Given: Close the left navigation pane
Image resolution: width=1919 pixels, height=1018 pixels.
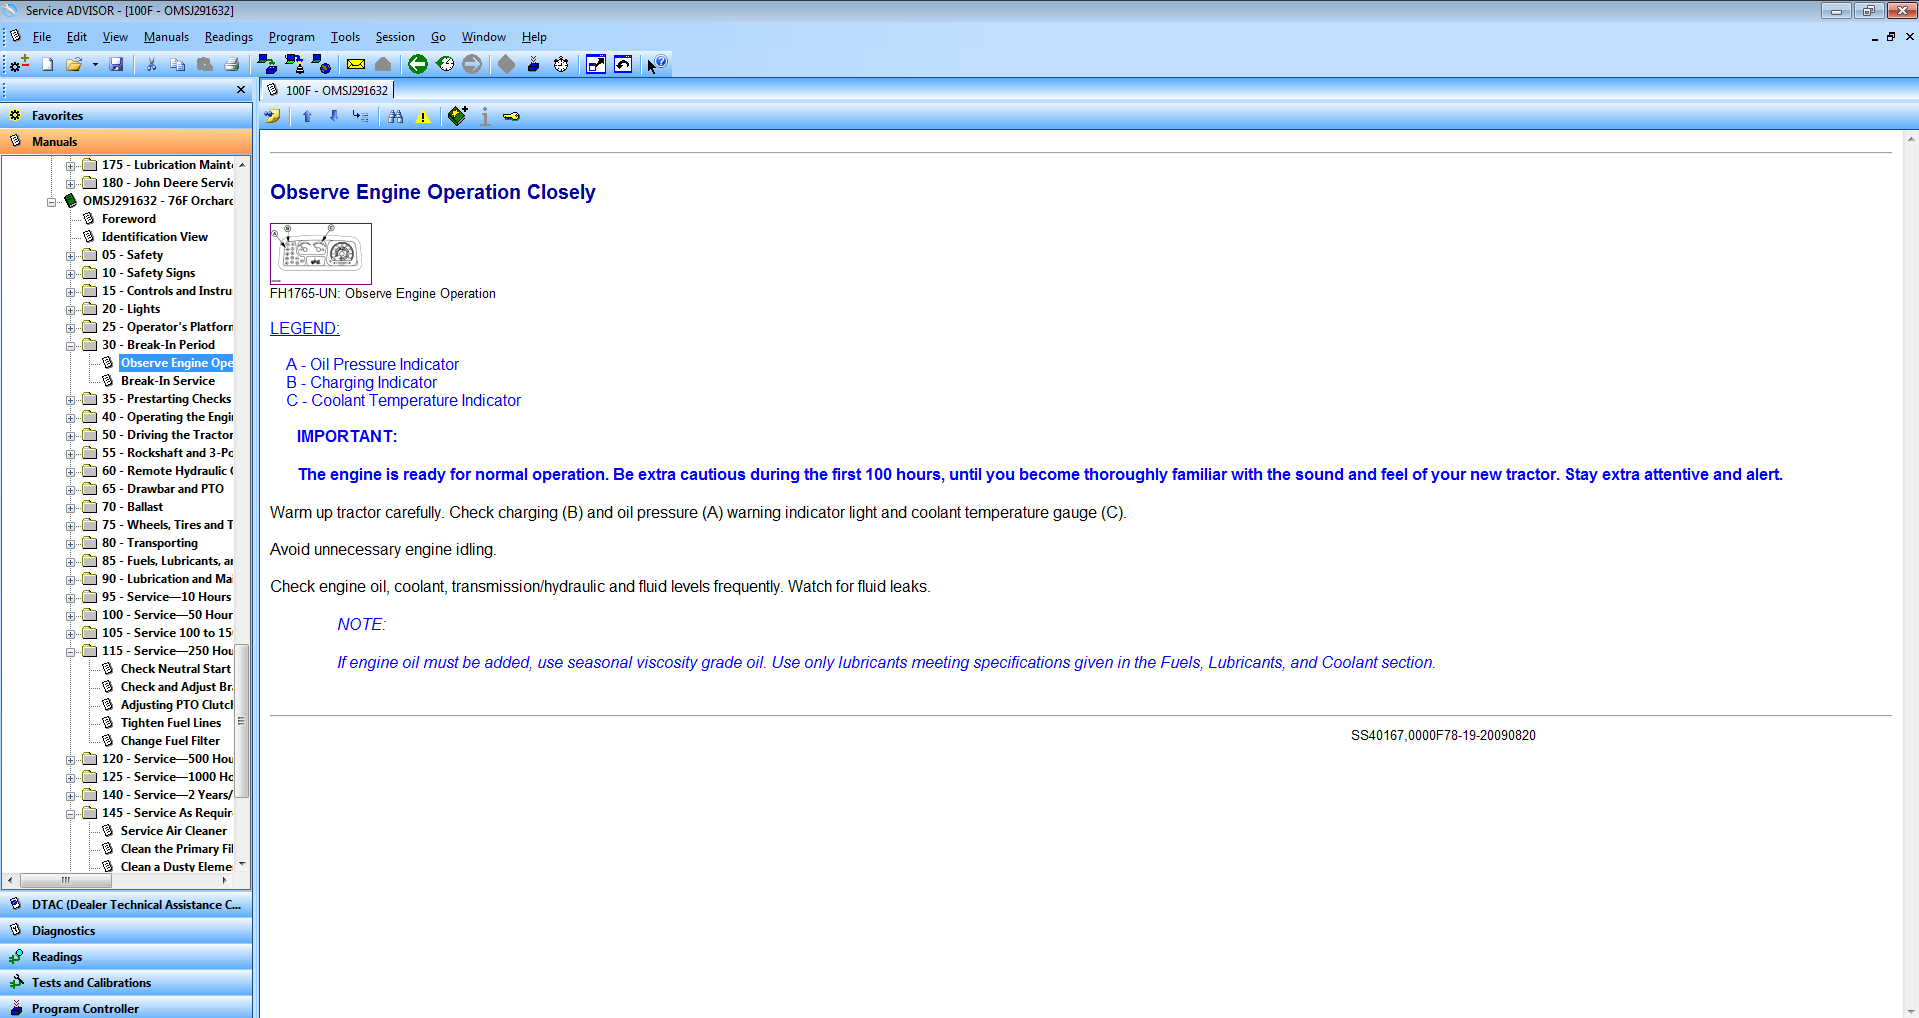Looking at the screenshot, I should point(241,90).
